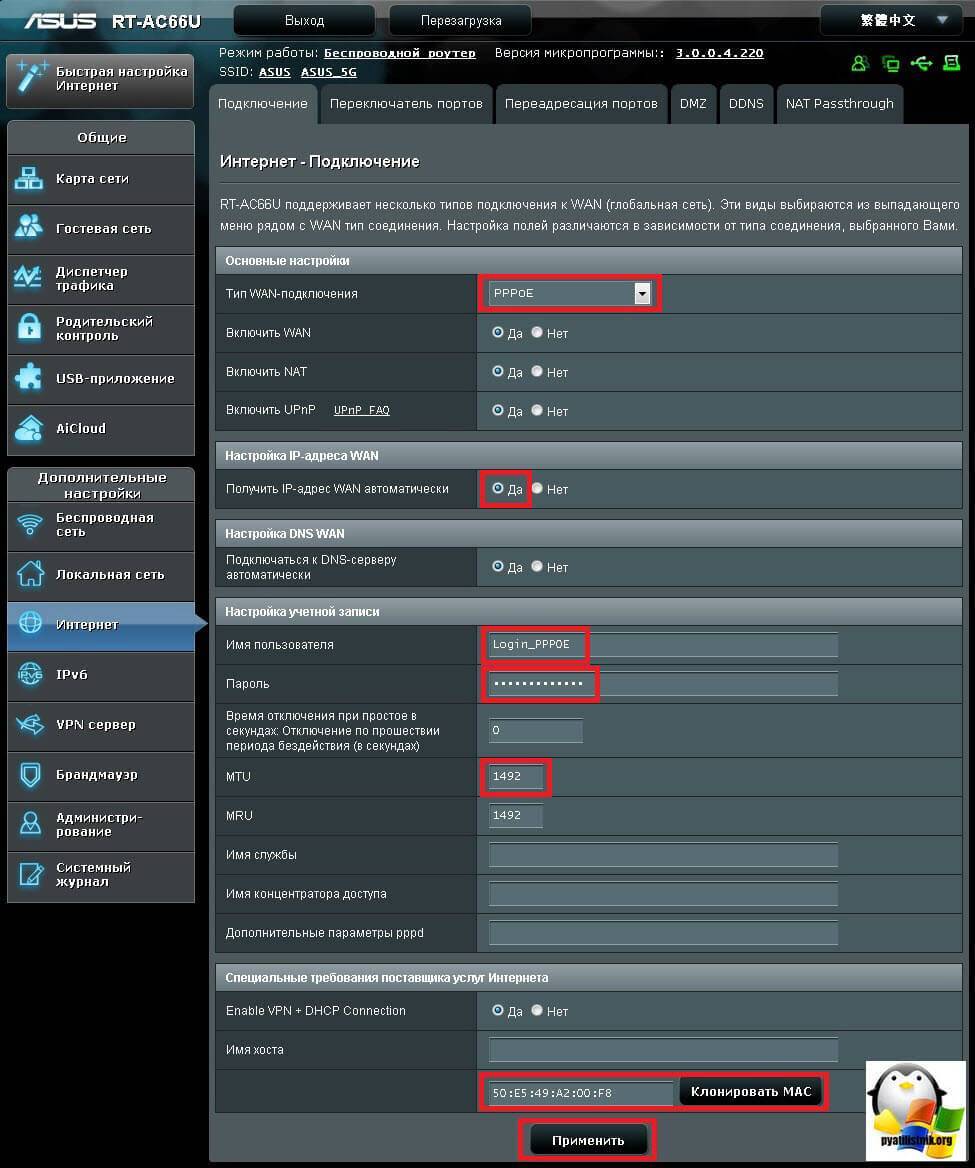Viewport: 975px width, 1168px height.
Task: Click the MTU value field
Action: pos(515,776)
